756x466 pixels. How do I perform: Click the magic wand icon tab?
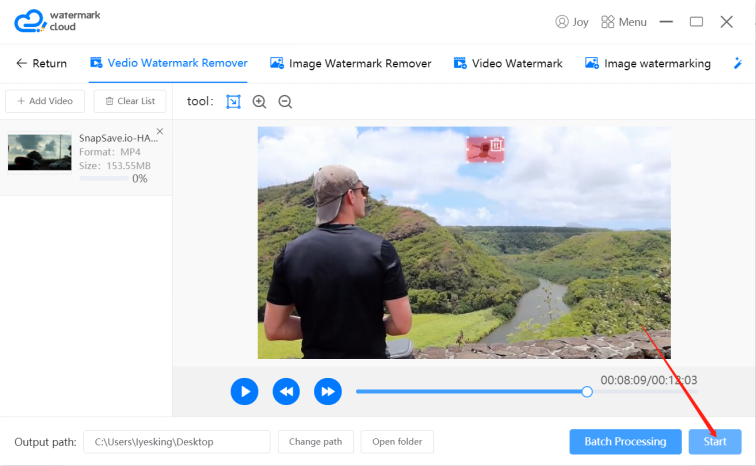coord(738,63)
